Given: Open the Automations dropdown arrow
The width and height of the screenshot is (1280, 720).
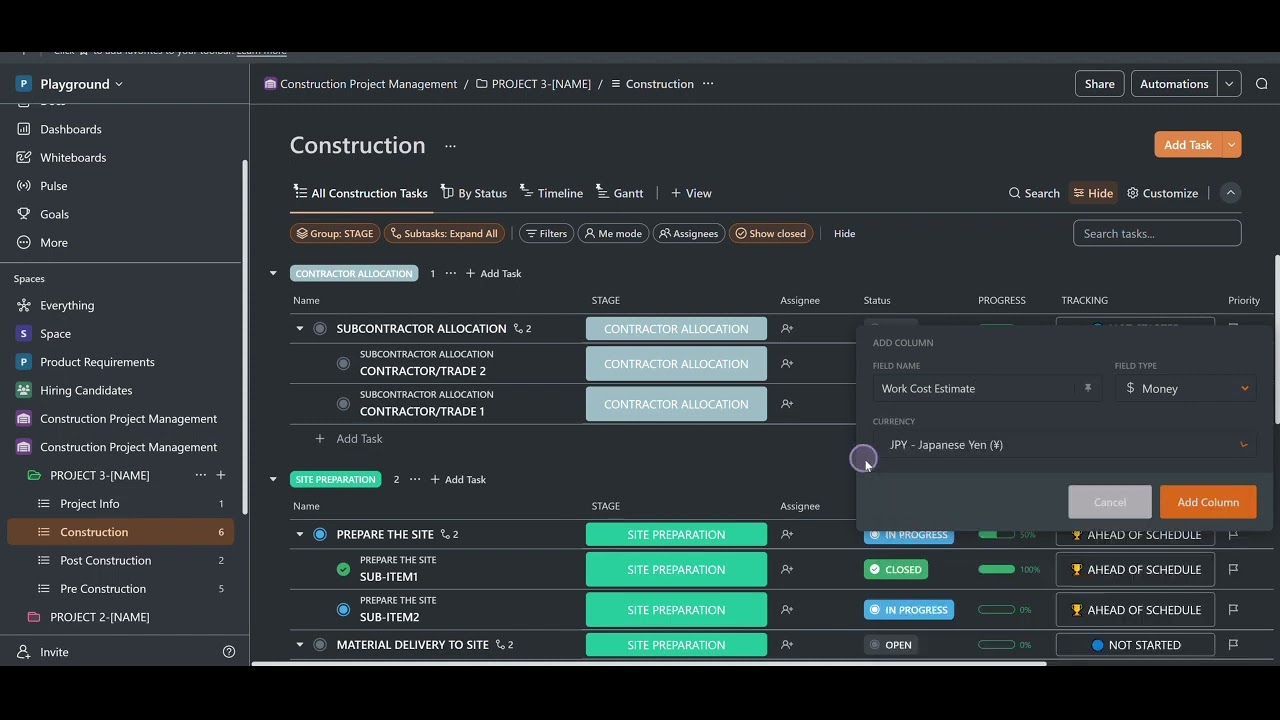Looking at the screenshot, I should 1230,84.
